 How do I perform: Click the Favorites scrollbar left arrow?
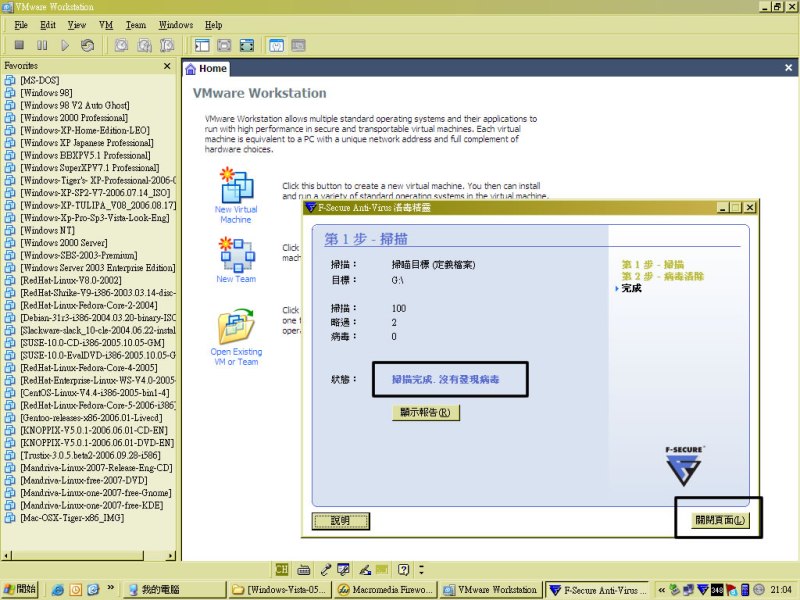coord(7,556)
